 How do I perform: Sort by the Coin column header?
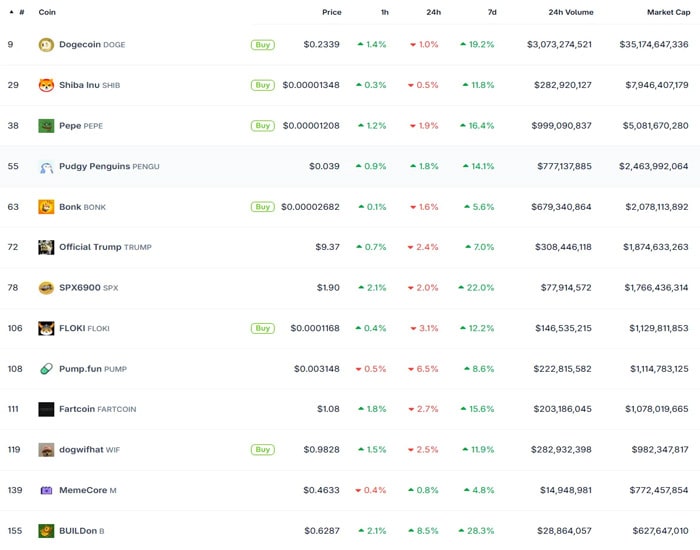point(47,12)
